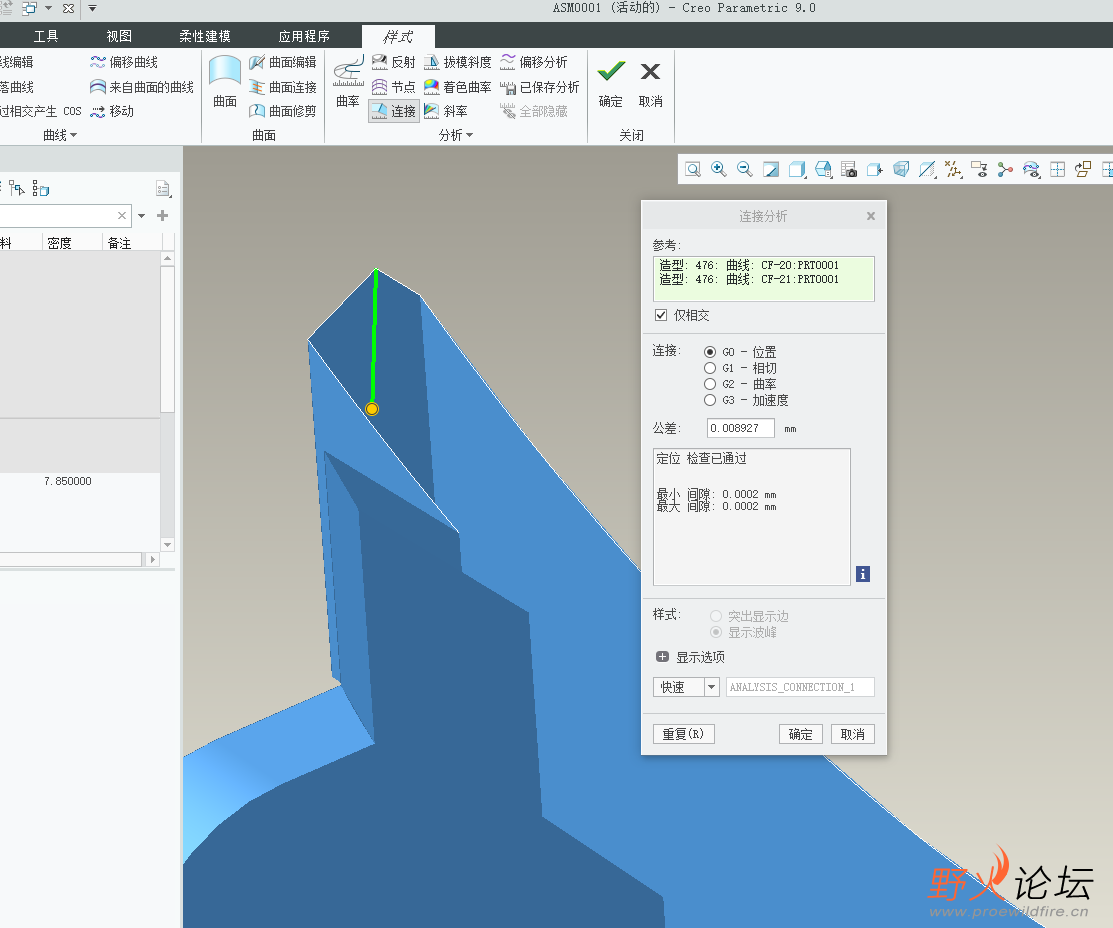Select the 移动 (Move) curve tool
Viewport: 1113px width, 928px height.
click(x=112, y=111)
